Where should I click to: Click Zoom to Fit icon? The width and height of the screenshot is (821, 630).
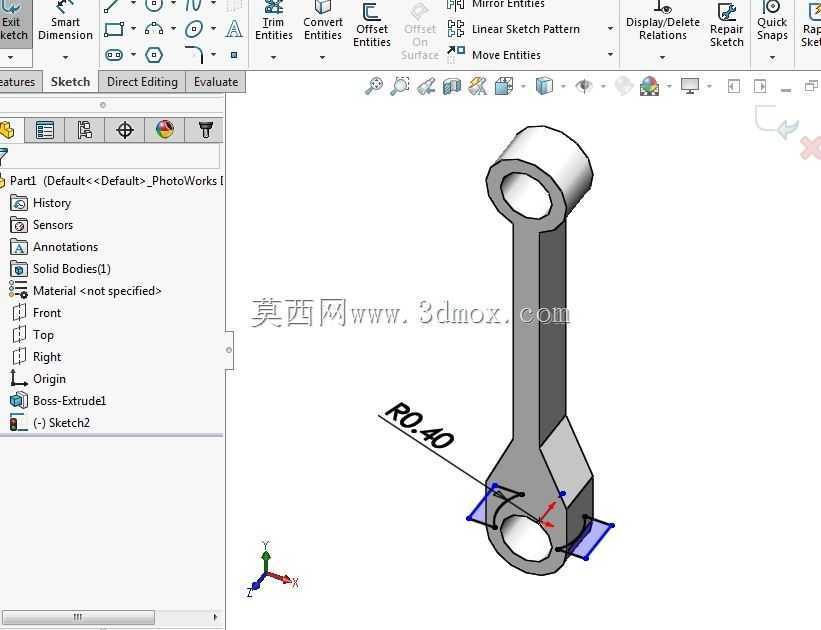[x=374, y=86]
